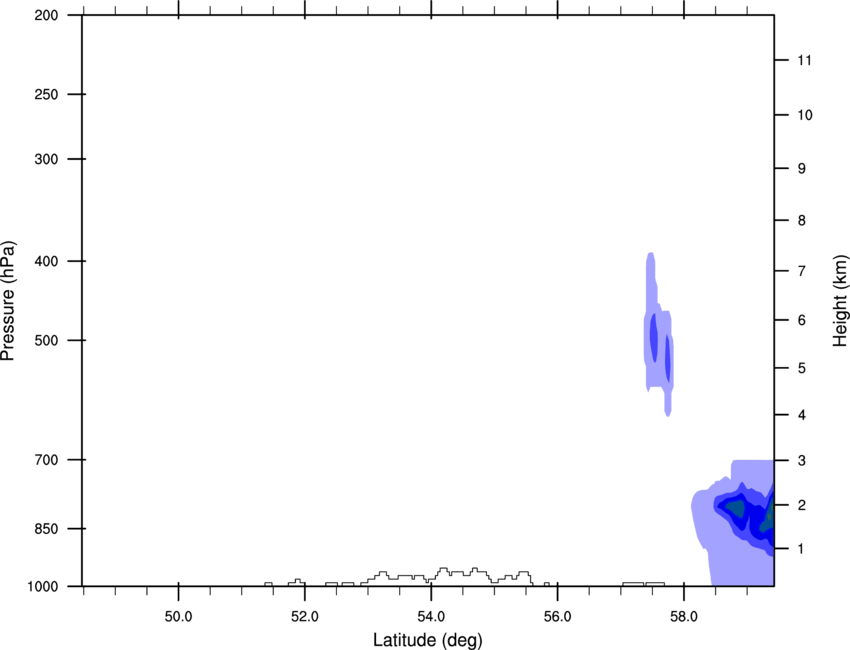Click the 500 pressure axis label
The image size is (850, 650).
click(46, 340)
